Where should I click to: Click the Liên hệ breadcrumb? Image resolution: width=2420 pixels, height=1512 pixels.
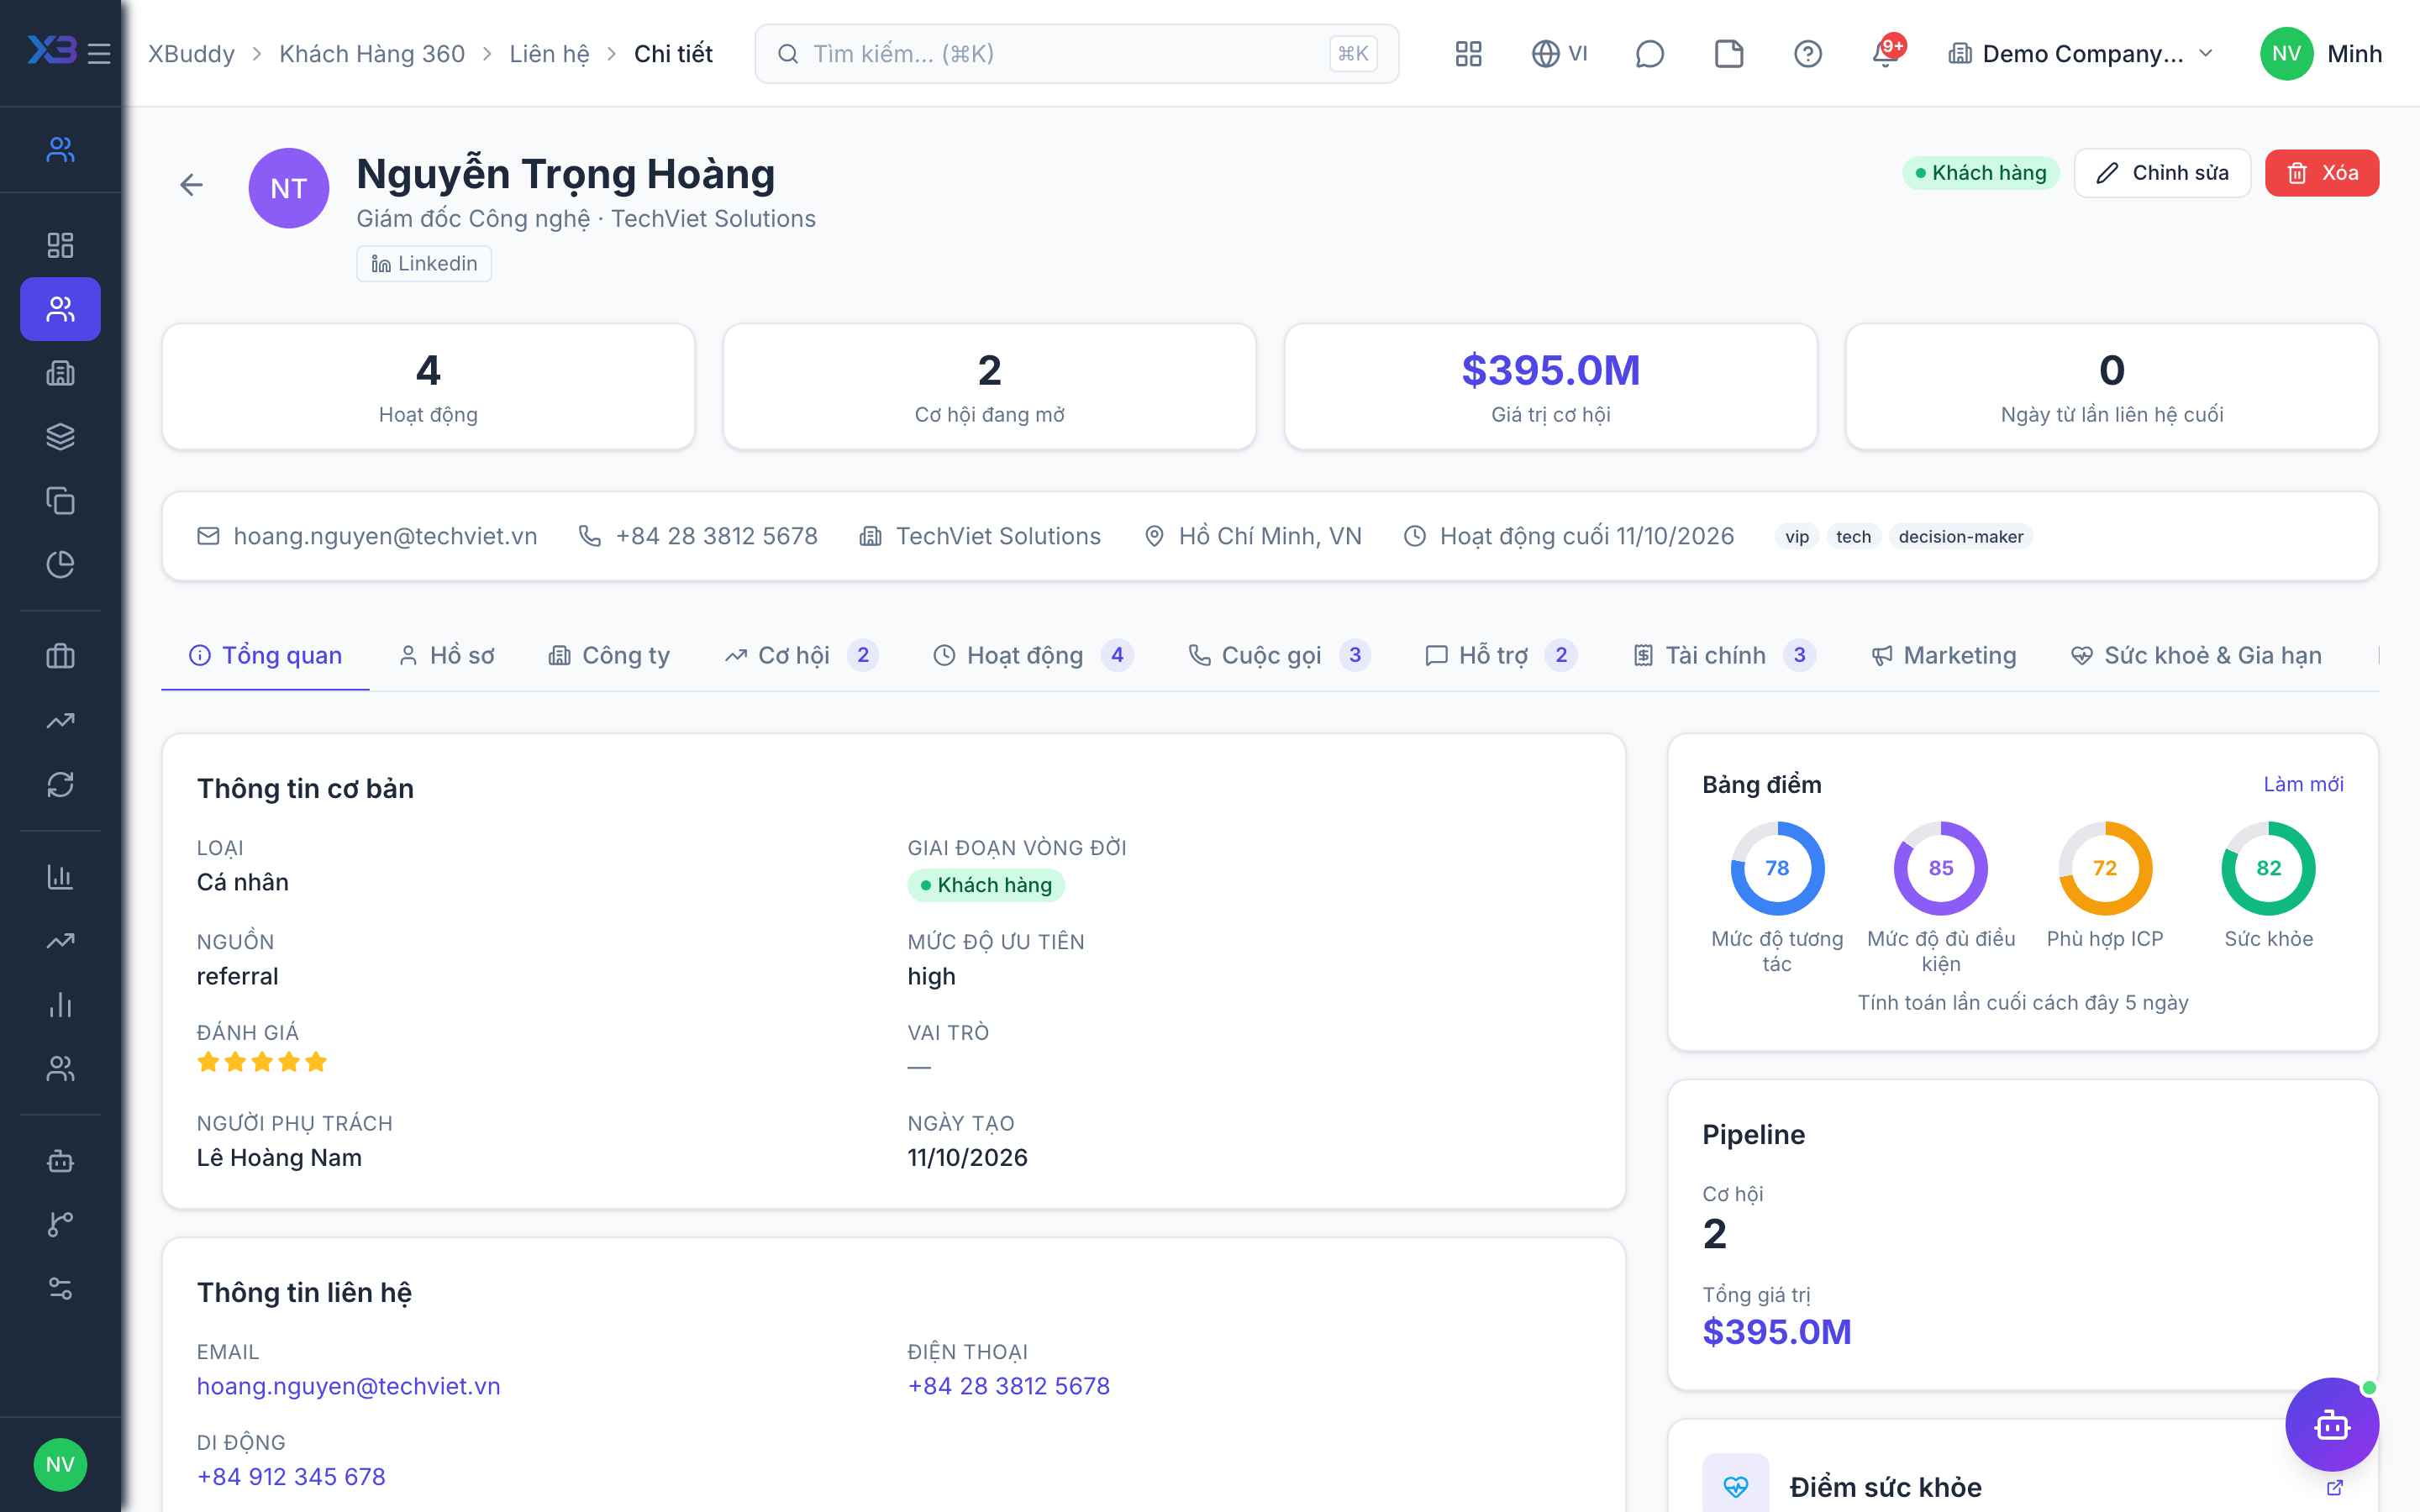[549, 53]
